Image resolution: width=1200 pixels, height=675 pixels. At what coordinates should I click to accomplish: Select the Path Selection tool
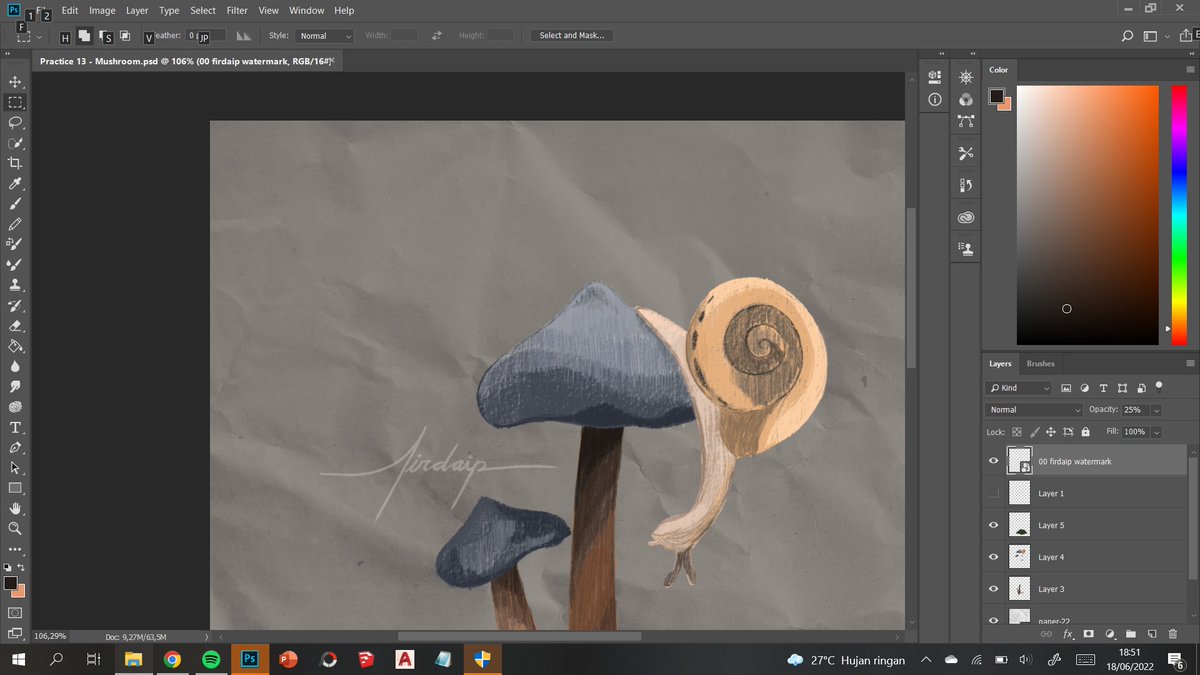(x=15, y=468)
